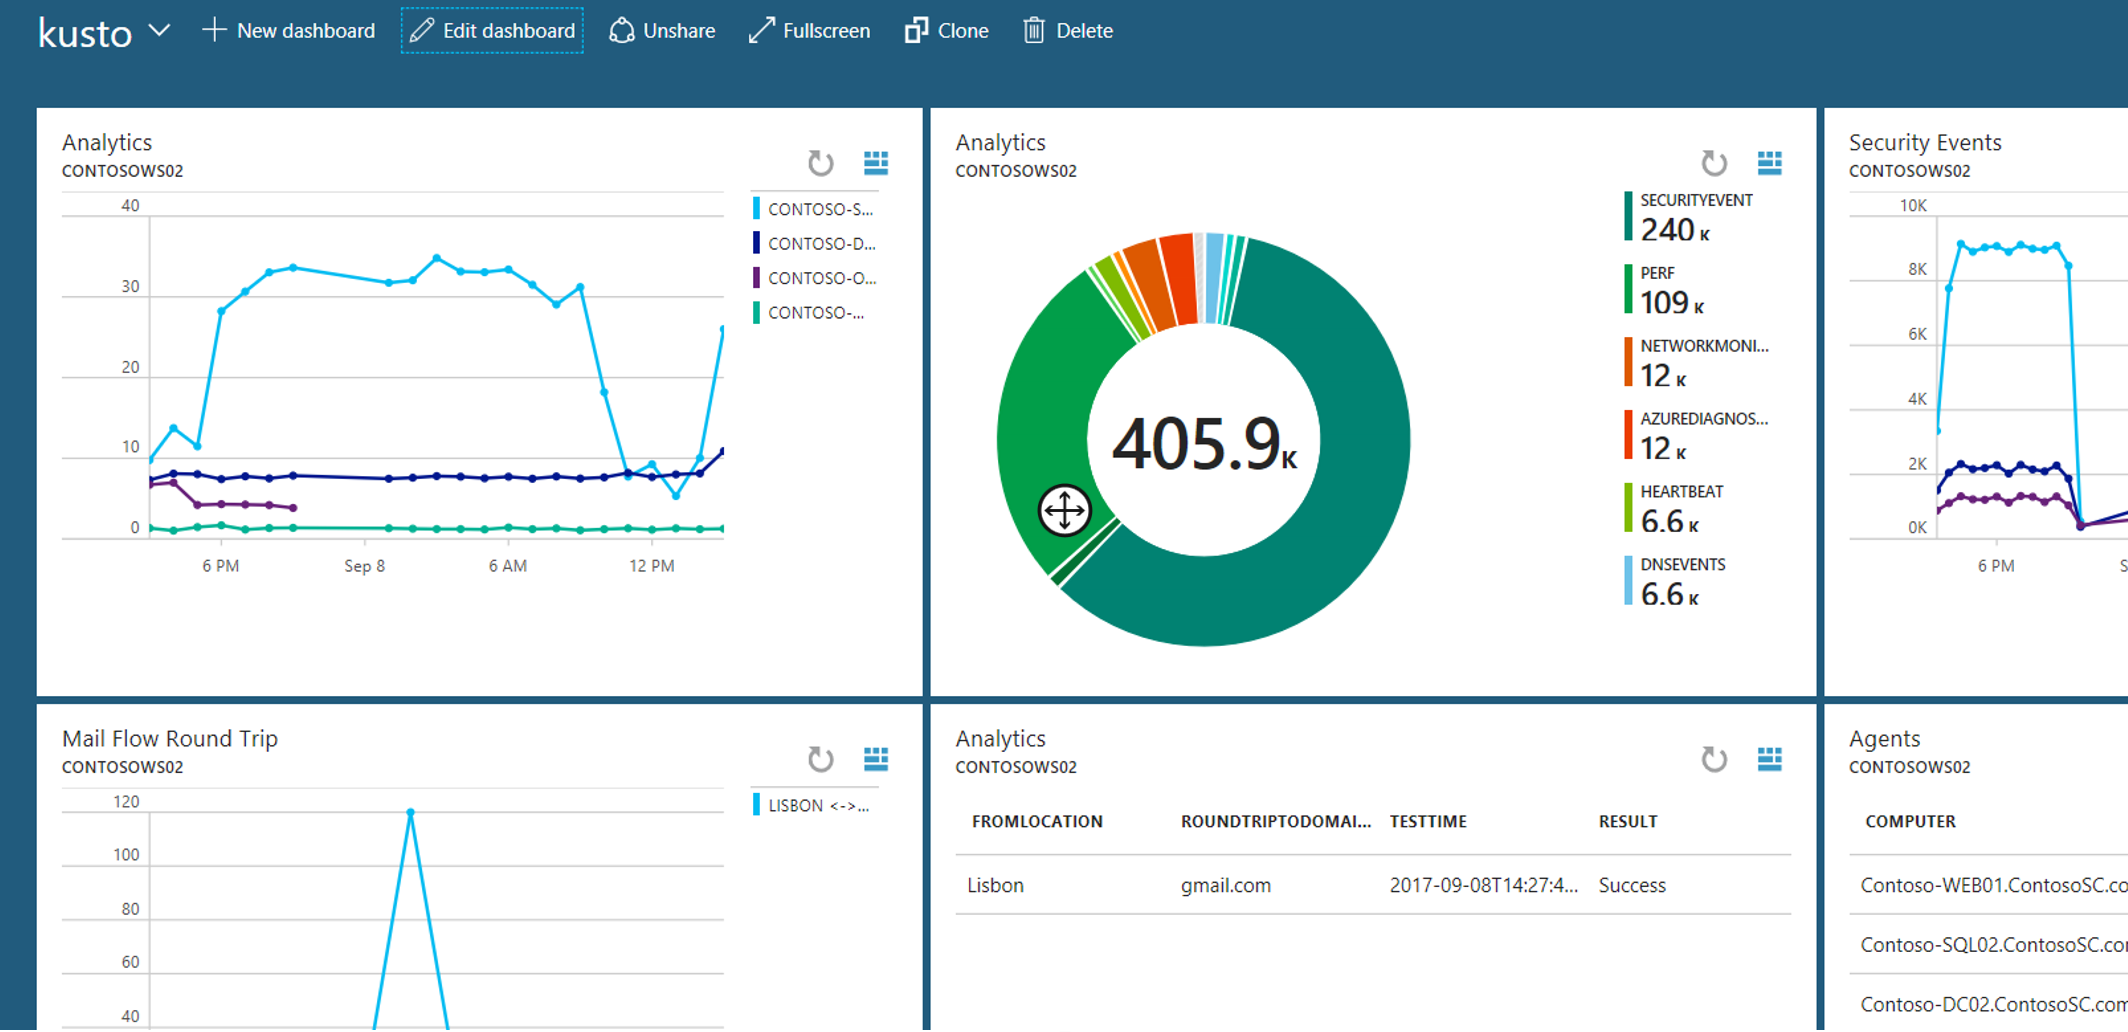Click gmail.com cell in table
Viewport: 2128px width, 1032px height.
pyautogui.click(x=1226, y=885)
